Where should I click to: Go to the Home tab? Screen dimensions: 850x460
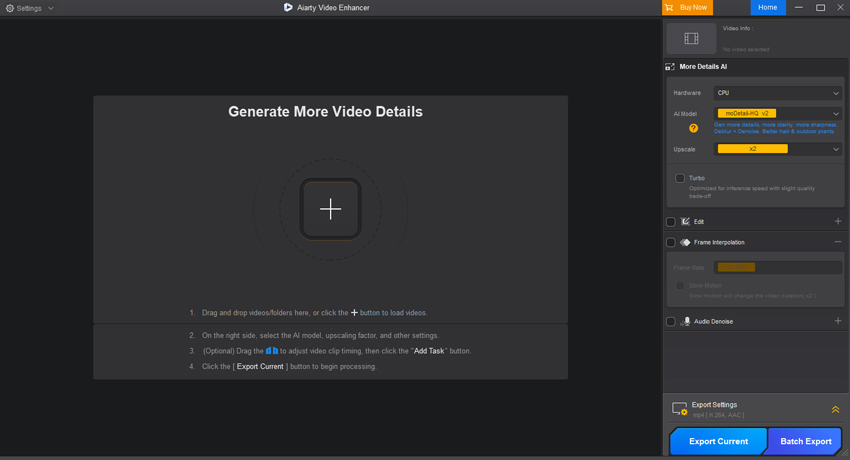[767, 8]
